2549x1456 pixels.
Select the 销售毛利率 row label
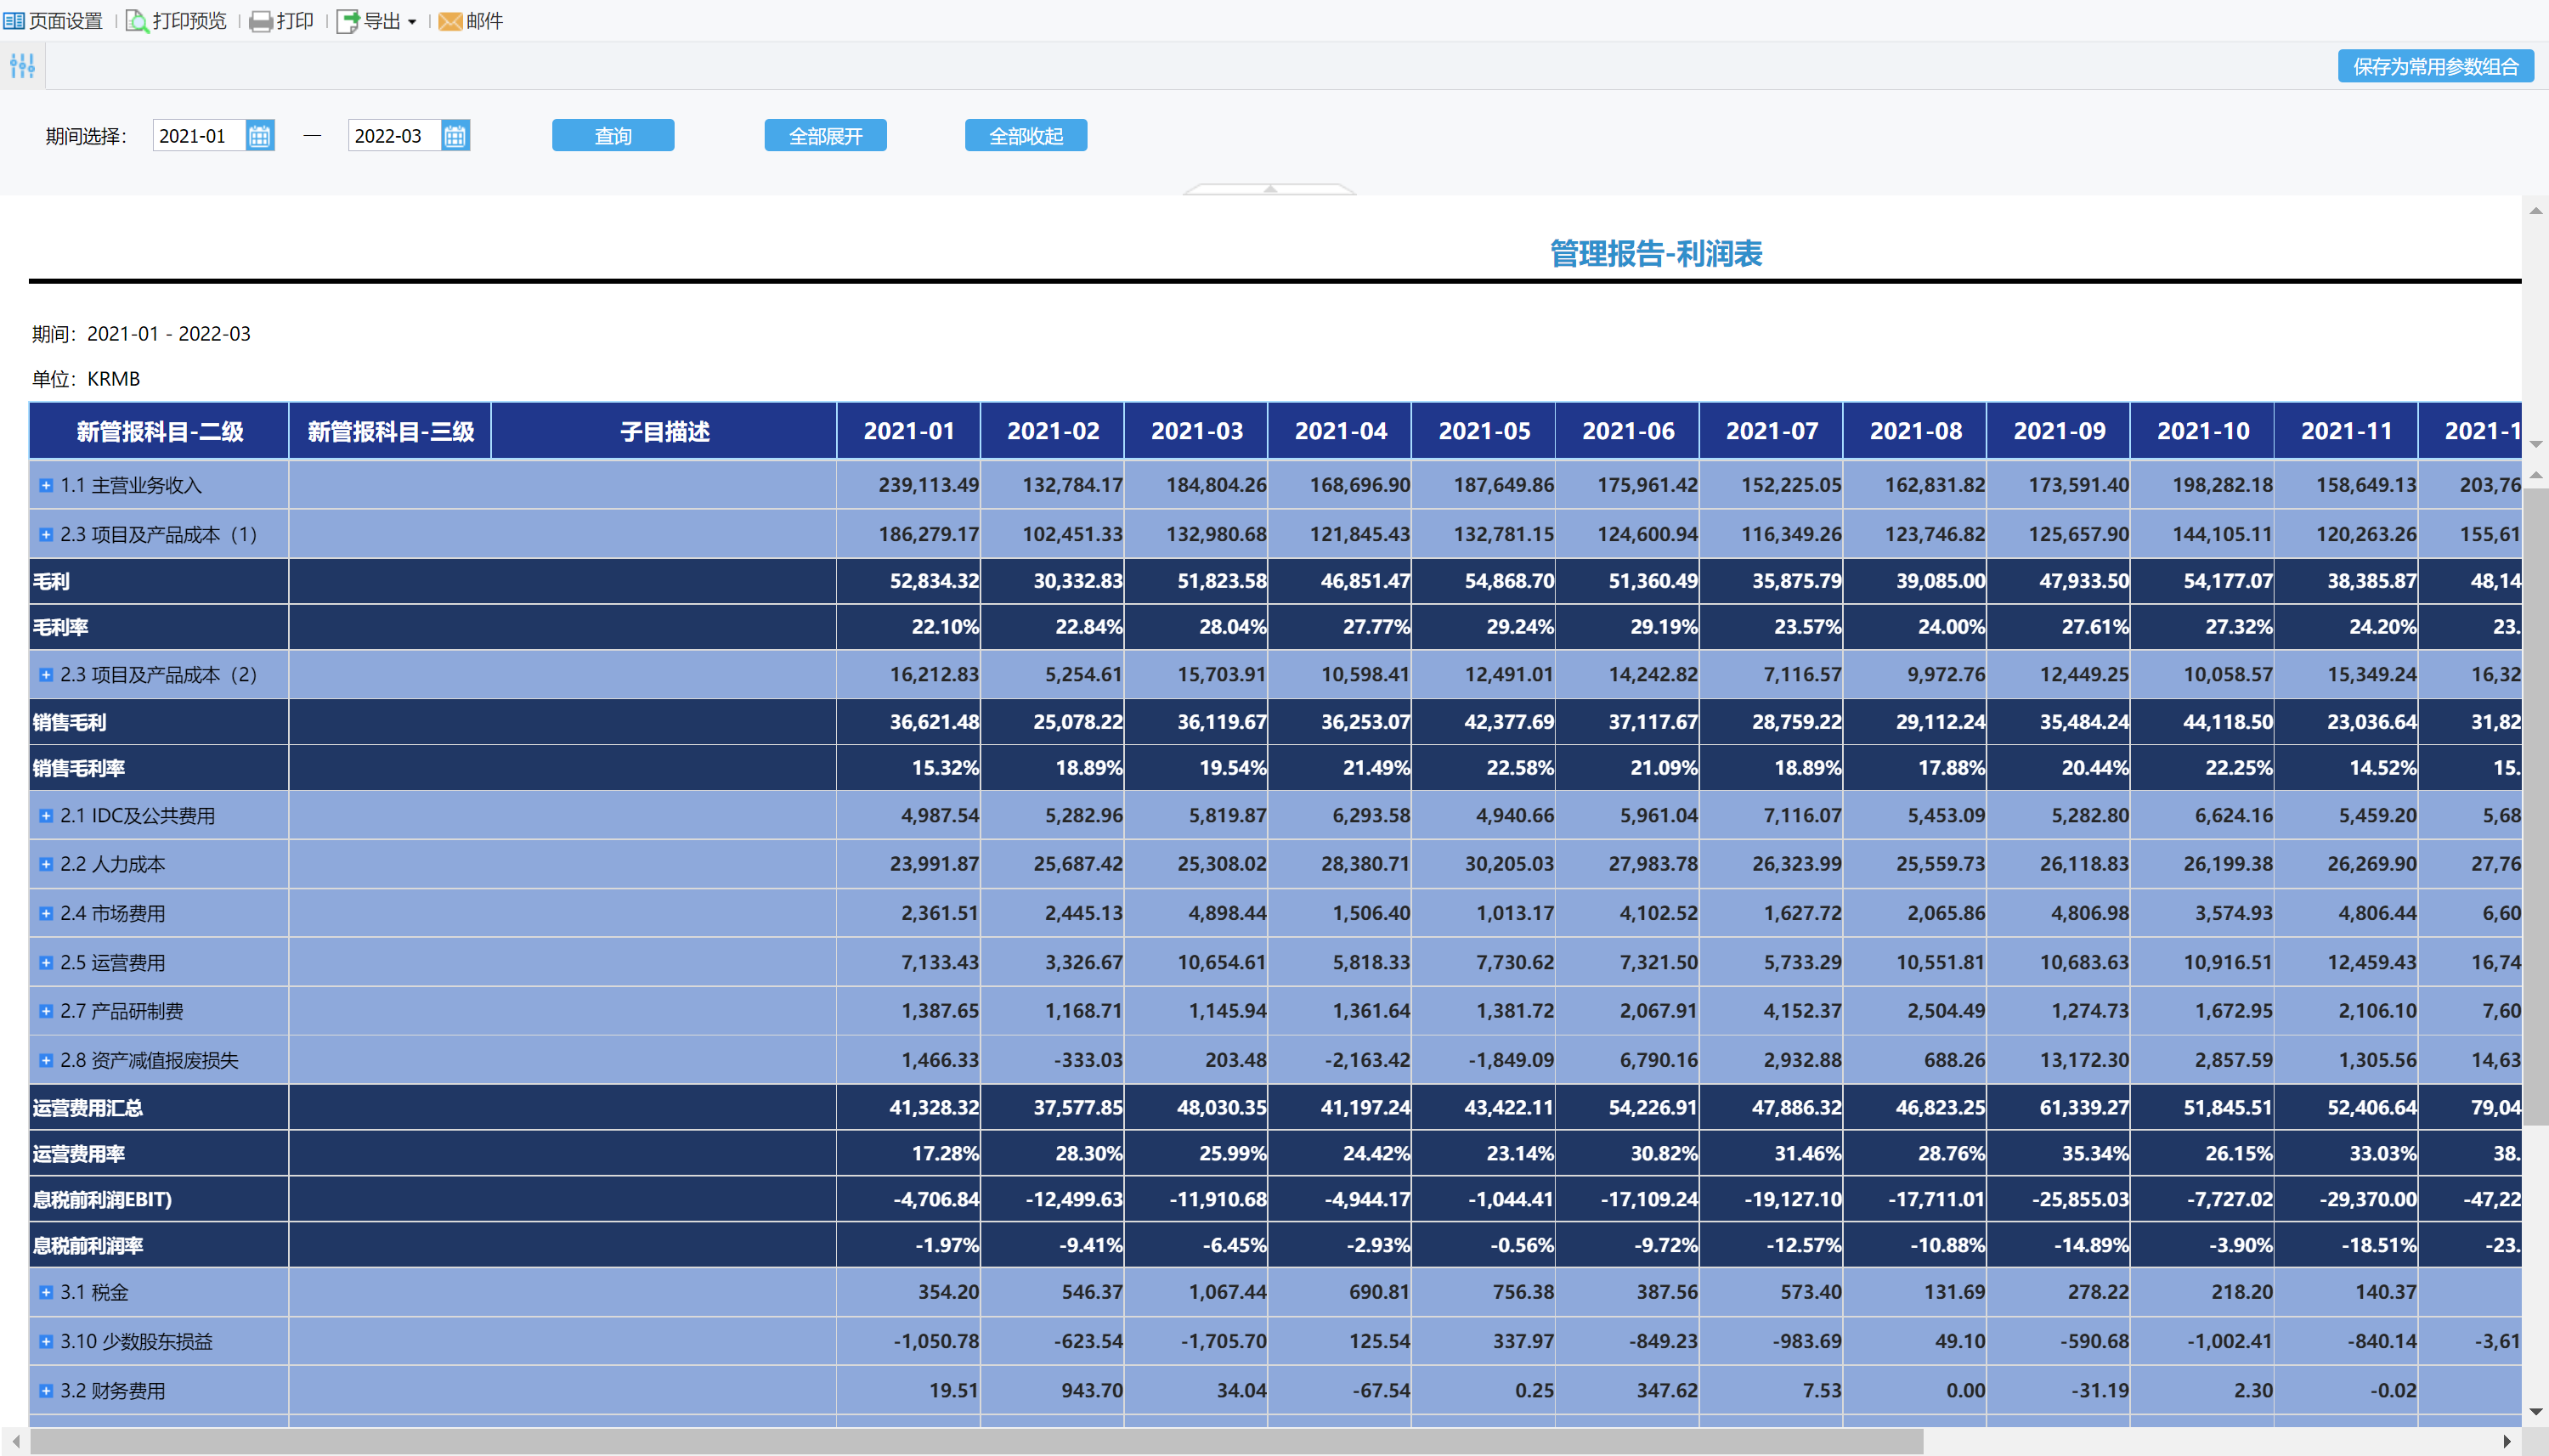tap(79, 768)
